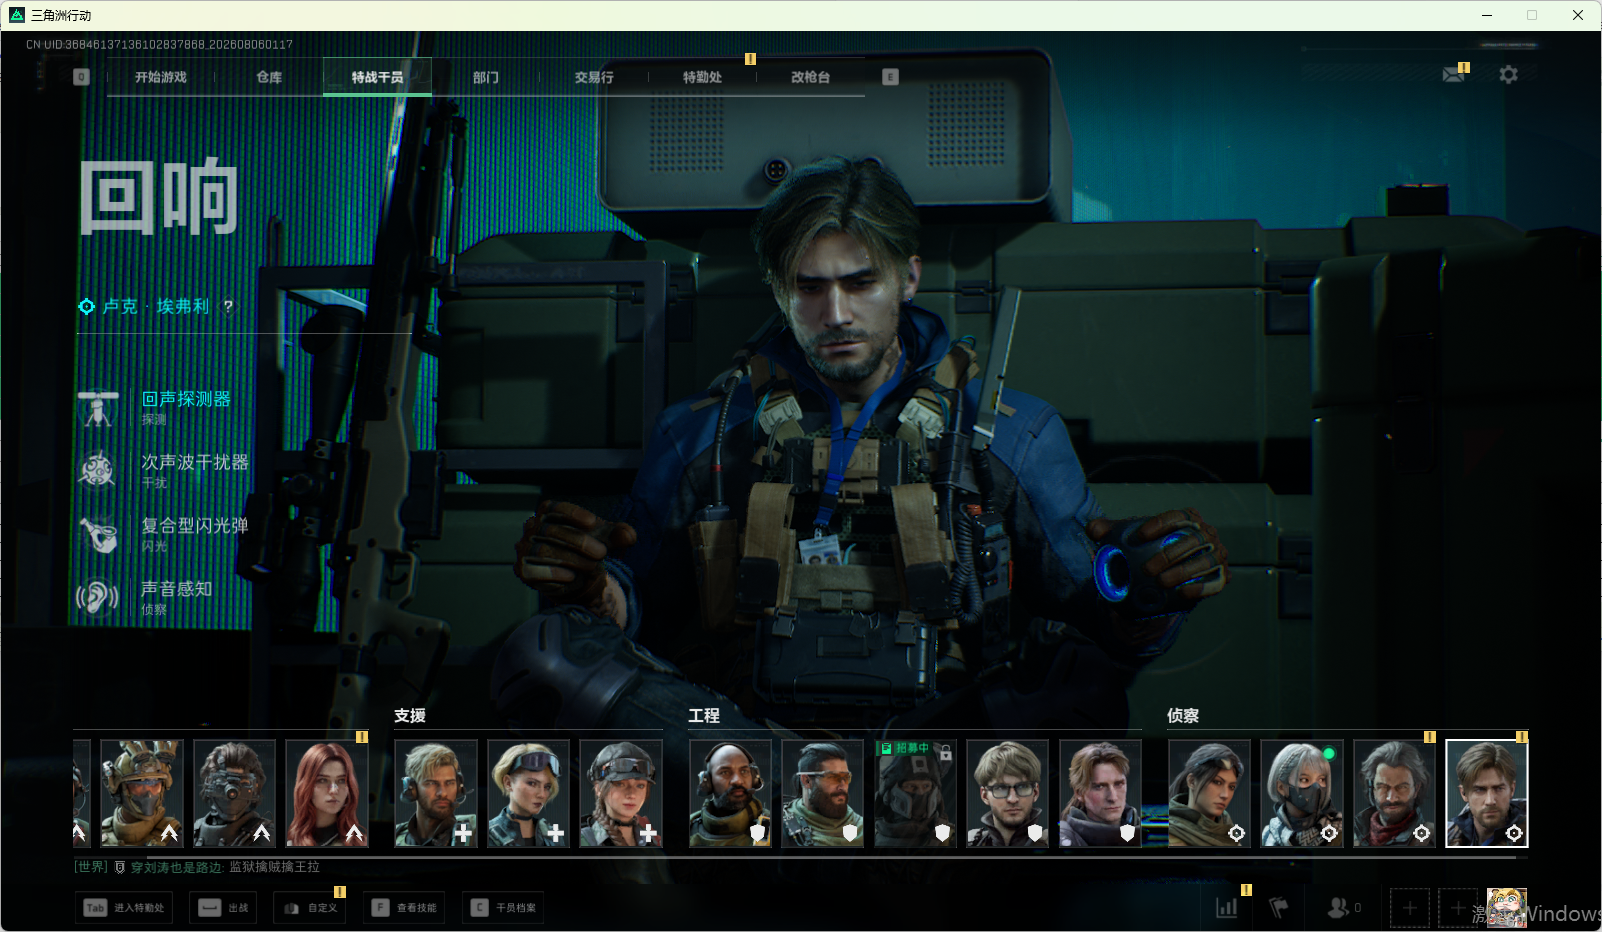Click the 复合型闪光弹 skill name
The width and height of the screenshot is (1602, 932).
(x=195, y=525)
